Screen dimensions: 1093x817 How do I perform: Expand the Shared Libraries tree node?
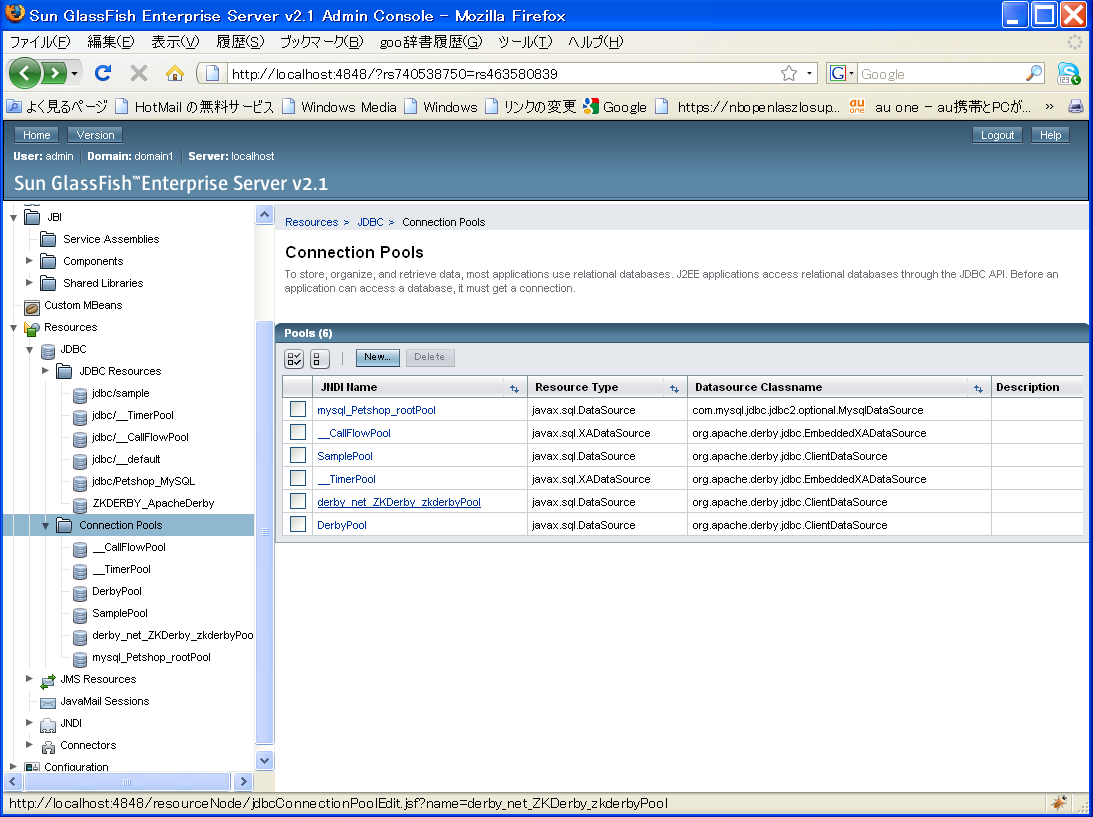point(29,282)
